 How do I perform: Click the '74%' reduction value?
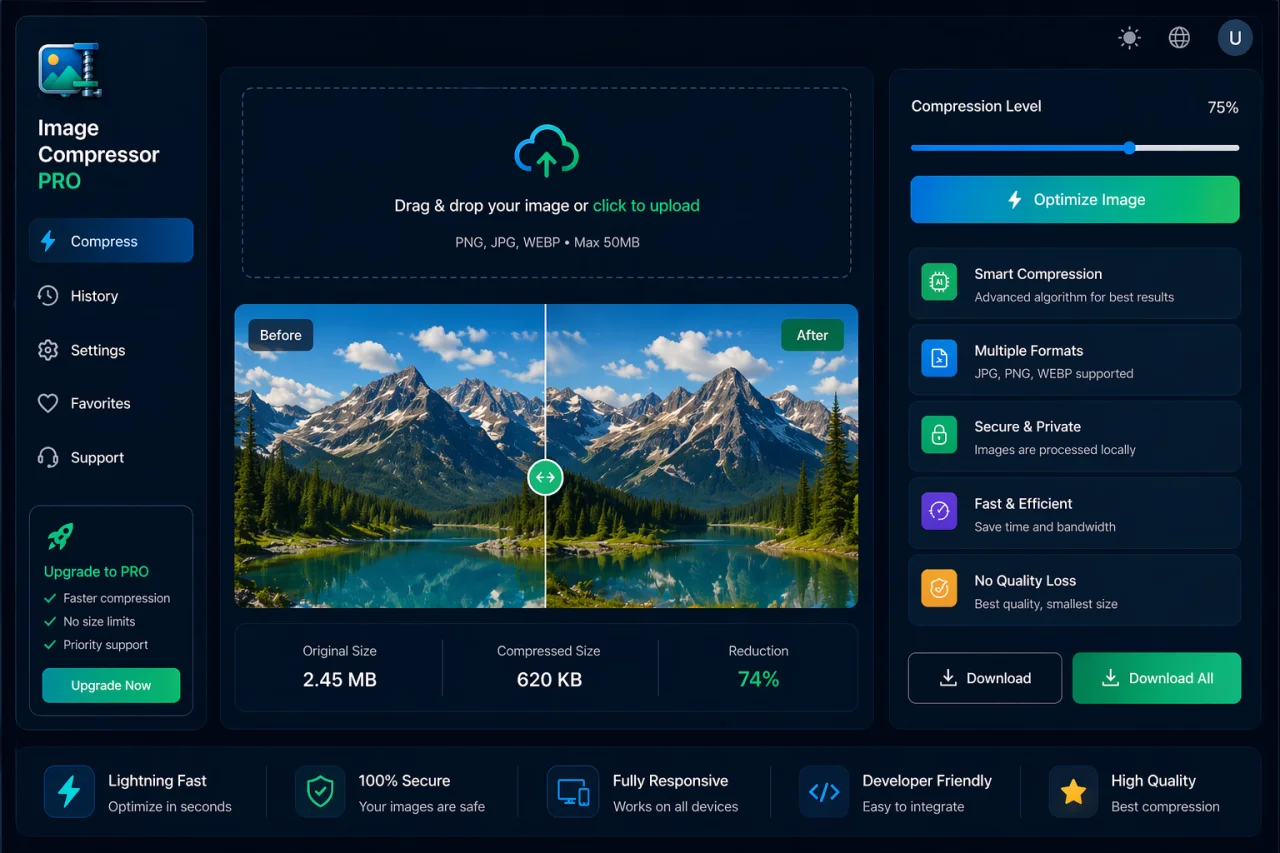pos(758,679)
